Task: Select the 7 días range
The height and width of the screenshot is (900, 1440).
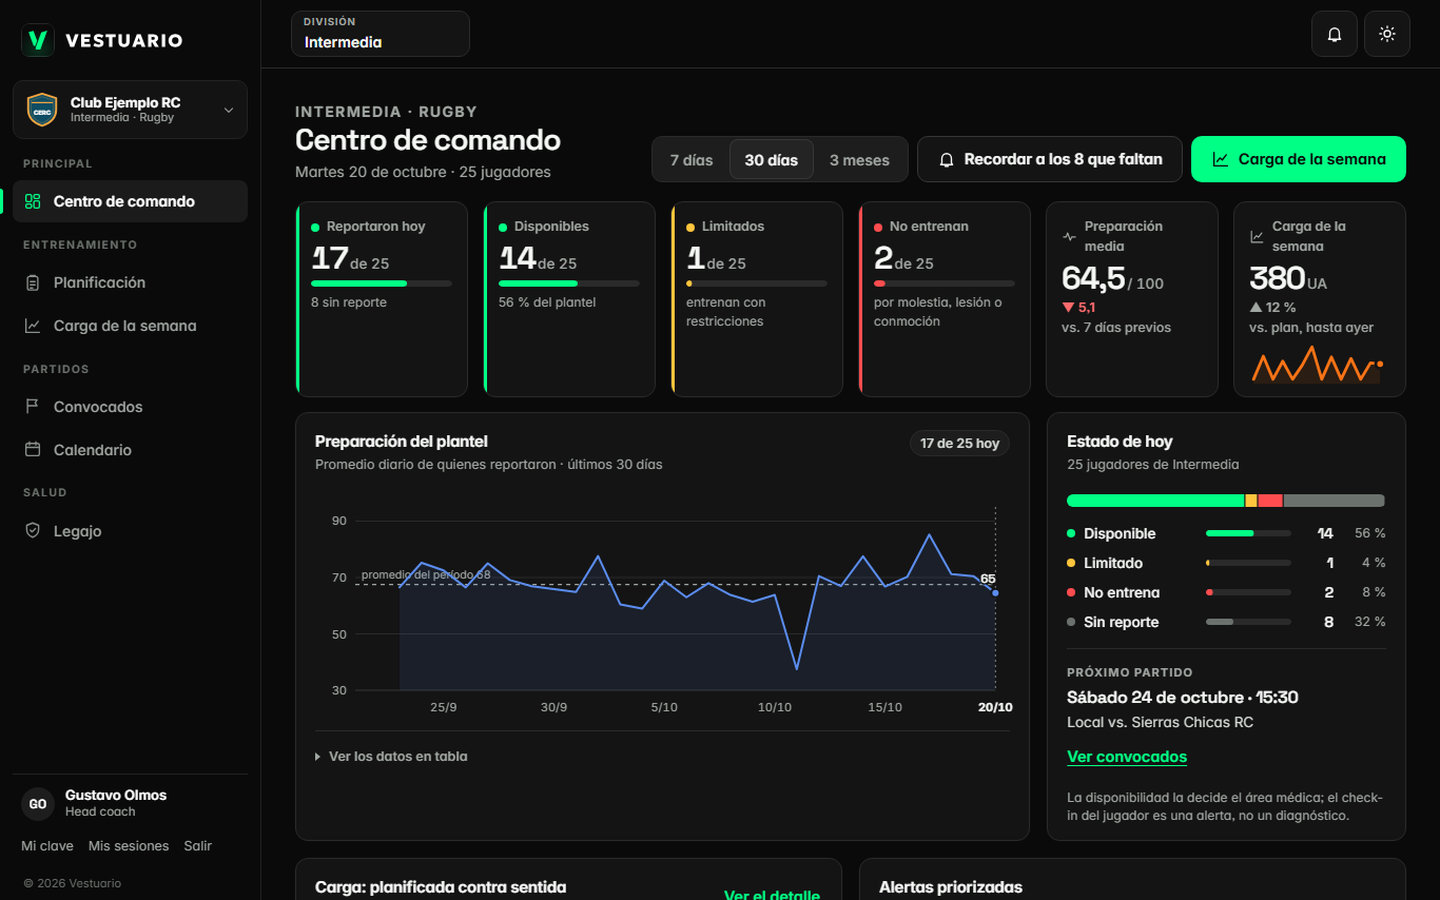Action: 691,160
